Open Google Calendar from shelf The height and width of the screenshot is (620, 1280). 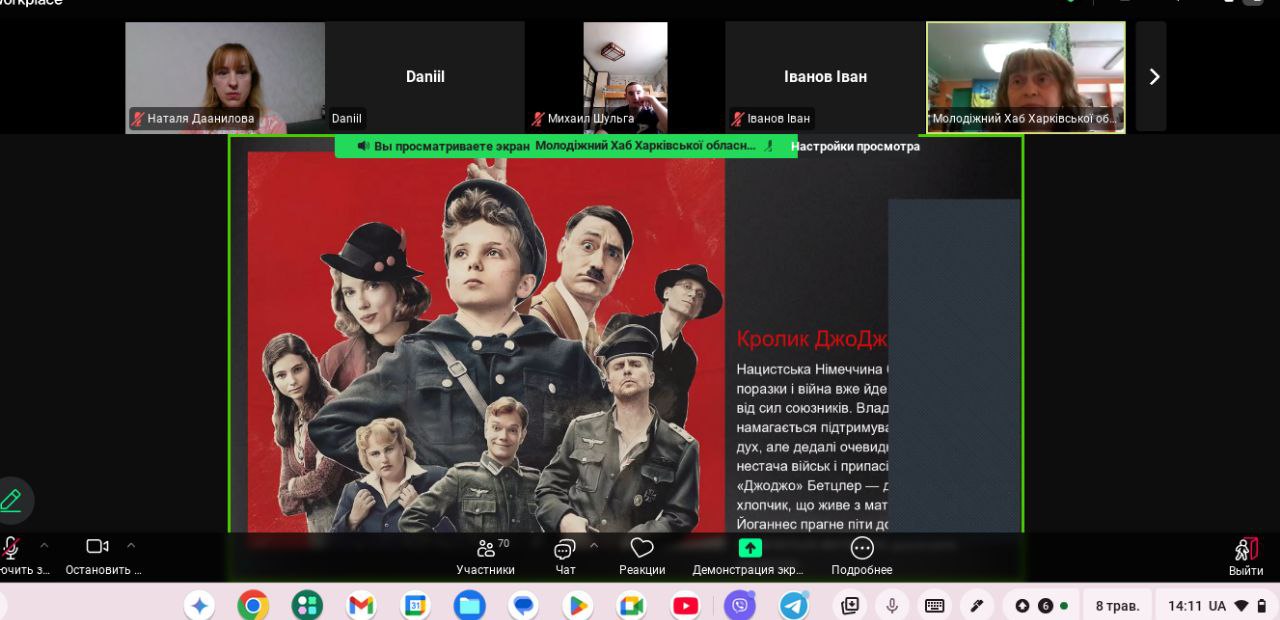(415, 605)
